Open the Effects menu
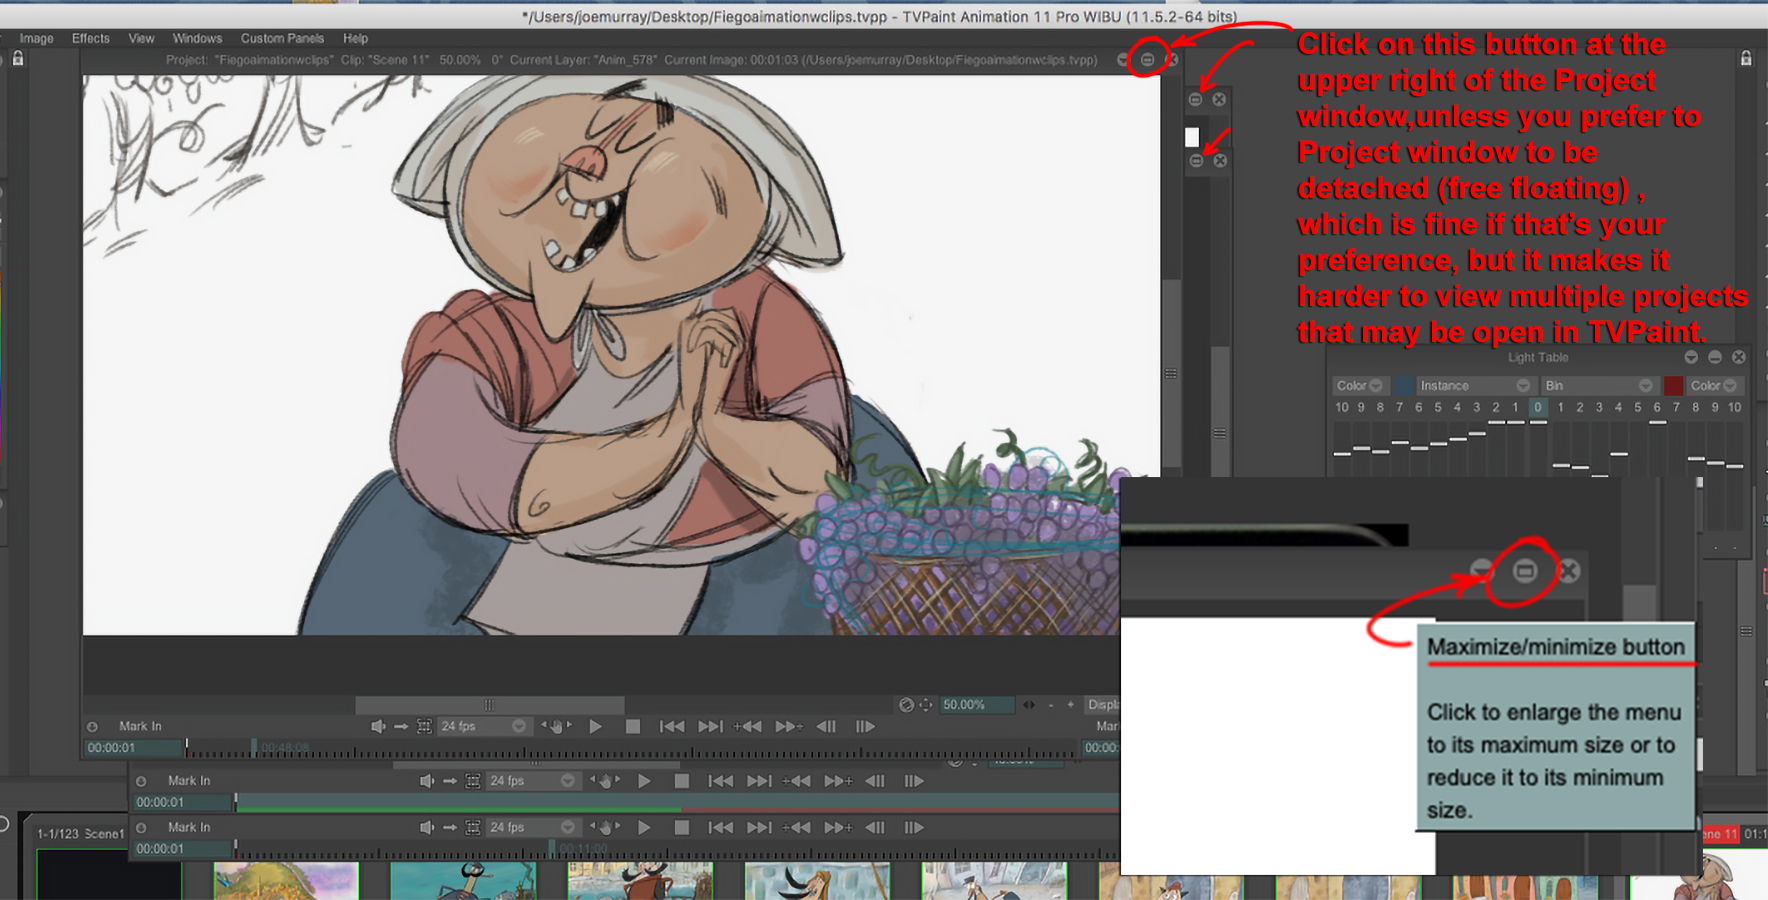The width and height of the screenshot is (1768, 900). (90, 38)
